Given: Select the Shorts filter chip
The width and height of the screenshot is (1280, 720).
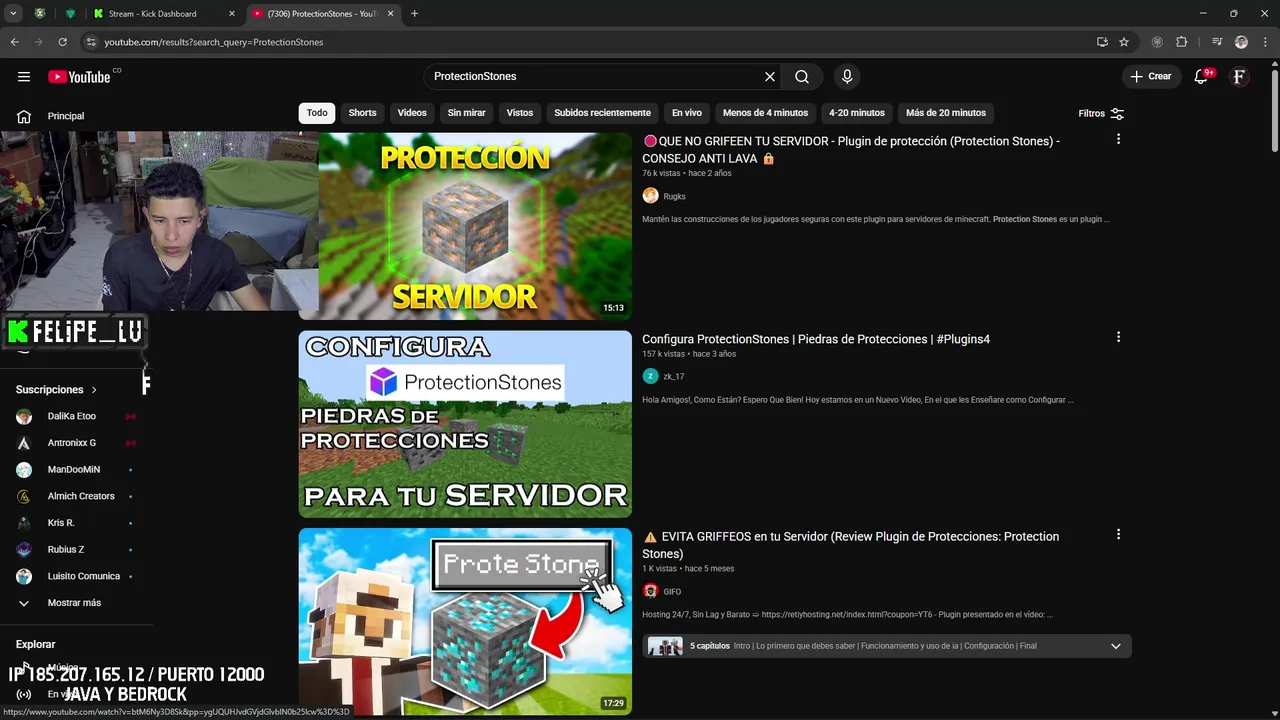Looking at the screenshot, I should pyautogui.click(x=362, y=113).
